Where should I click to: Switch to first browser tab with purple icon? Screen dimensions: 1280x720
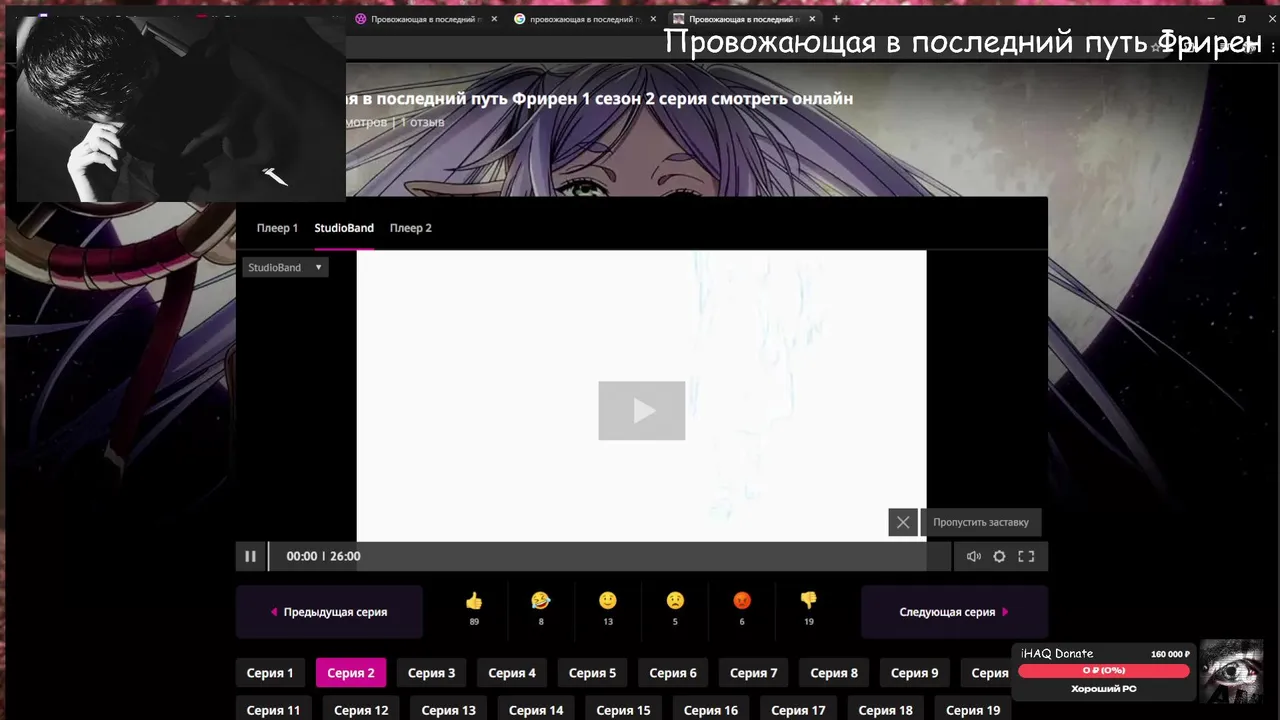tap(425, 19)
